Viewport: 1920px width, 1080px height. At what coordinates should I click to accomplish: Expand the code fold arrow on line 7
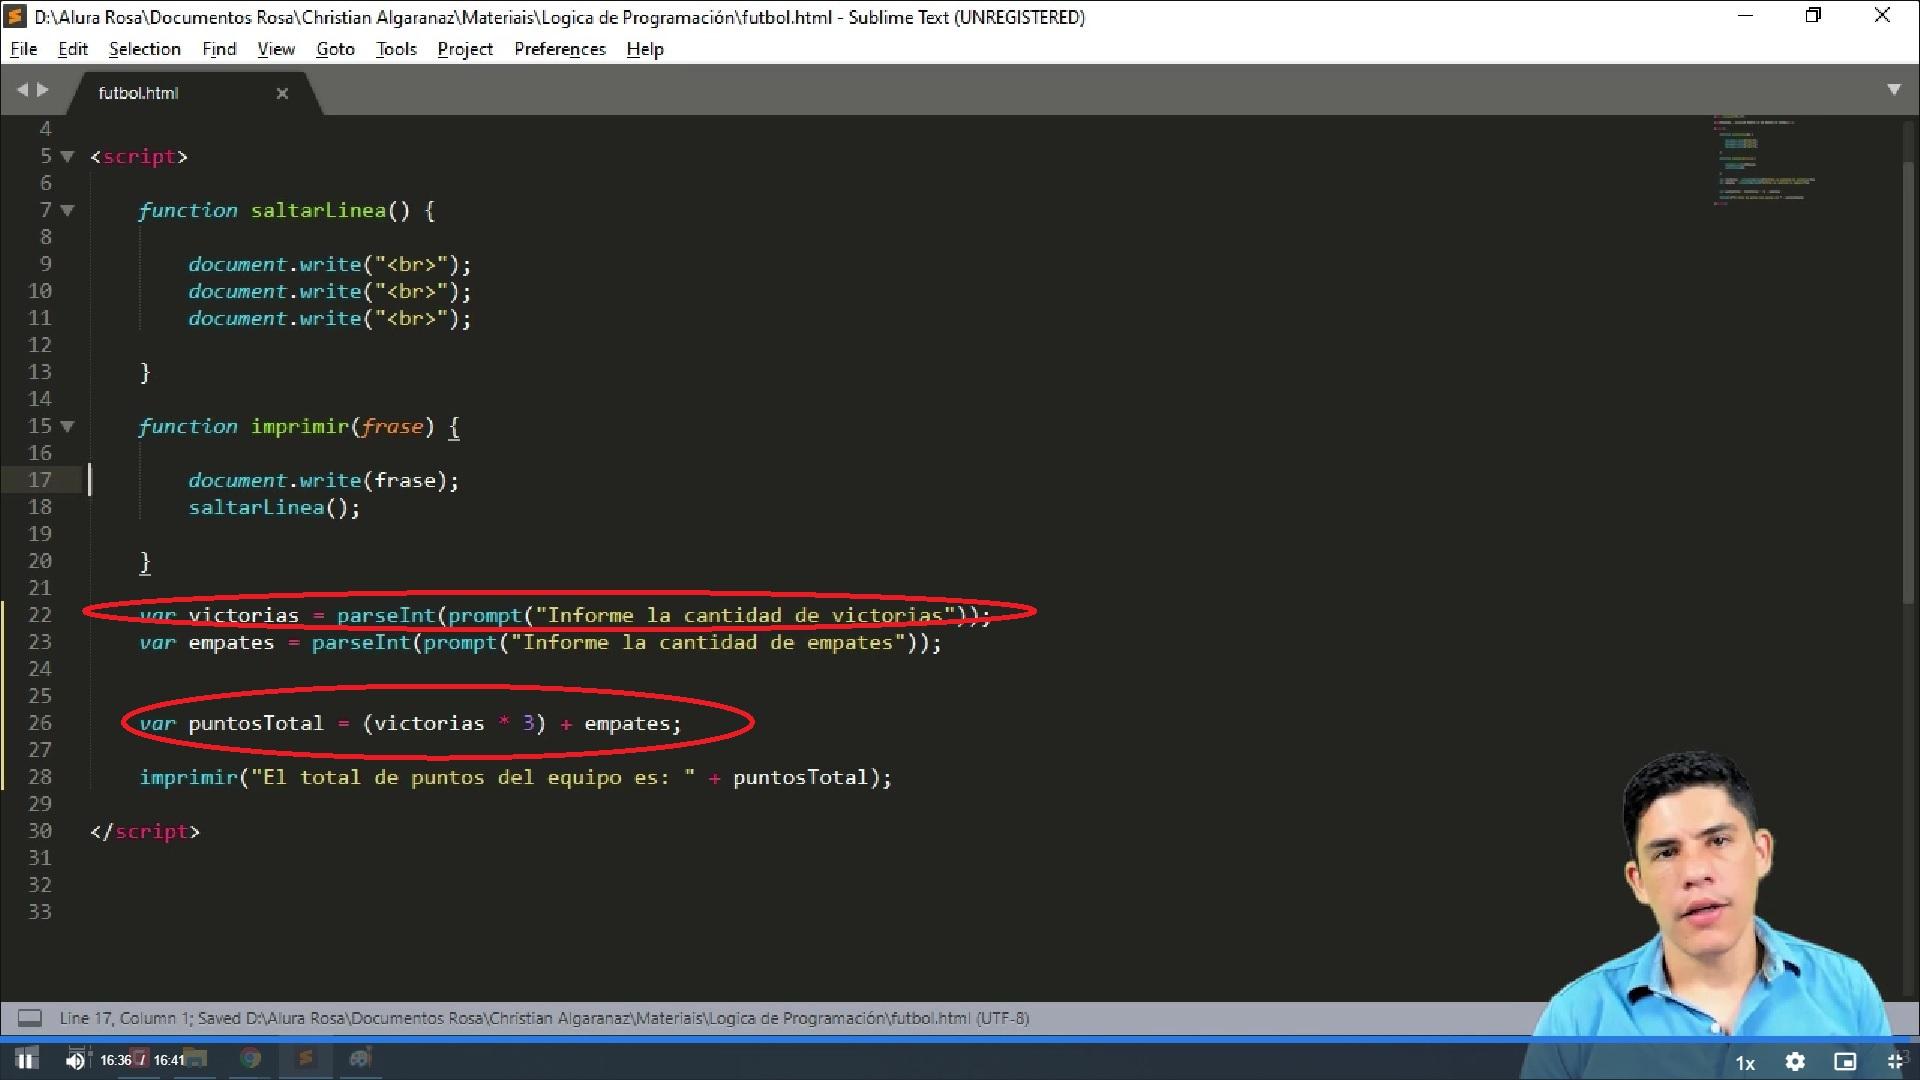(x=69, y=210)
